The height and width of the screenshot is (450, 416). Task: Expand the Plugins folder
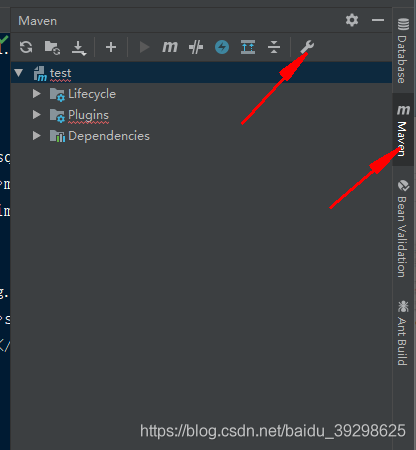pyautogui.click(x=37, y=115)
